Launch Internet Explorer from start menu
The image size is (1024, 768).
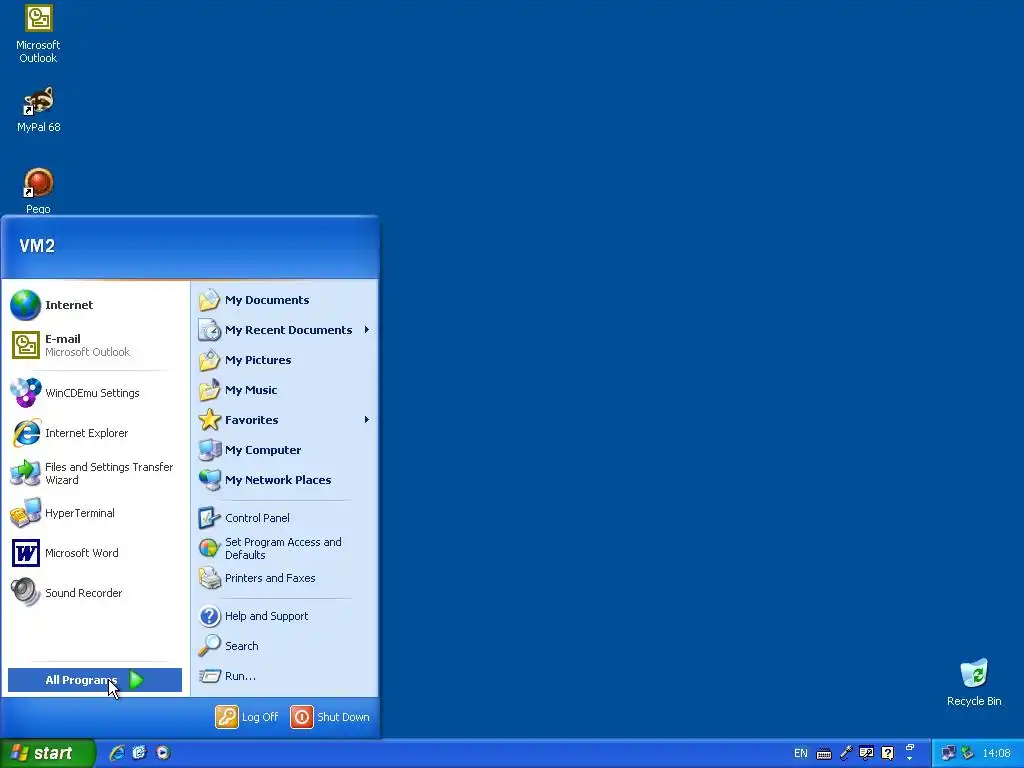pyautogui.click(x=95, y=433)
